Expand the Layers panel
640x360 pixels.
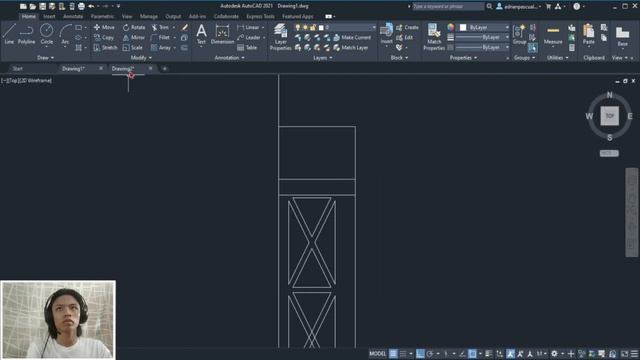coord(322,58)
